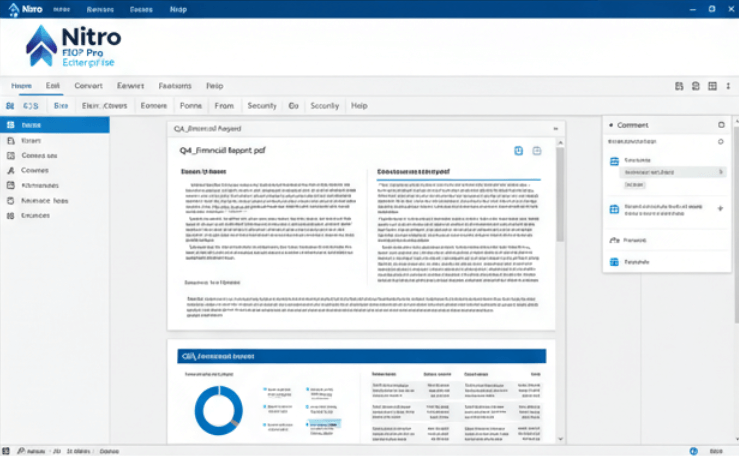Click the Forms button in the secondary toolbar
The width and height of the screenshot is (739, 456).
[190, 105]
